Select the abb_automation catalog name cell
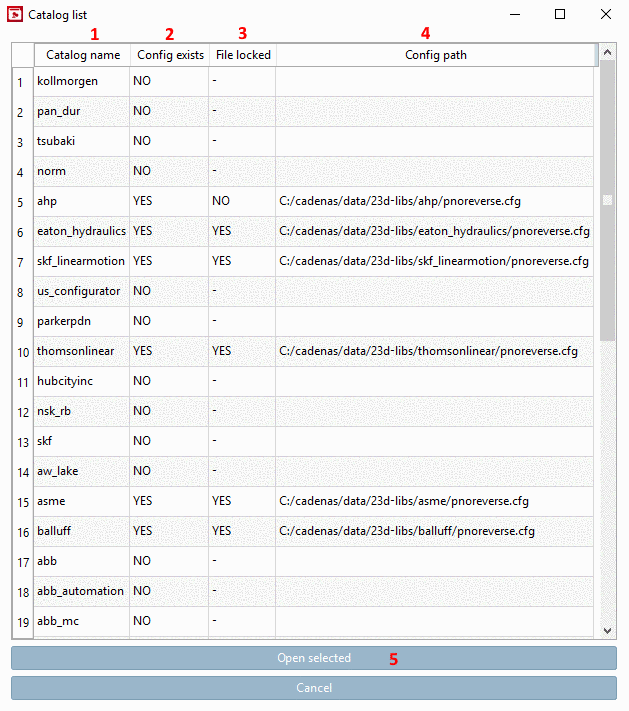This screenshot has height=711, width=629. (x=82, y=591)
